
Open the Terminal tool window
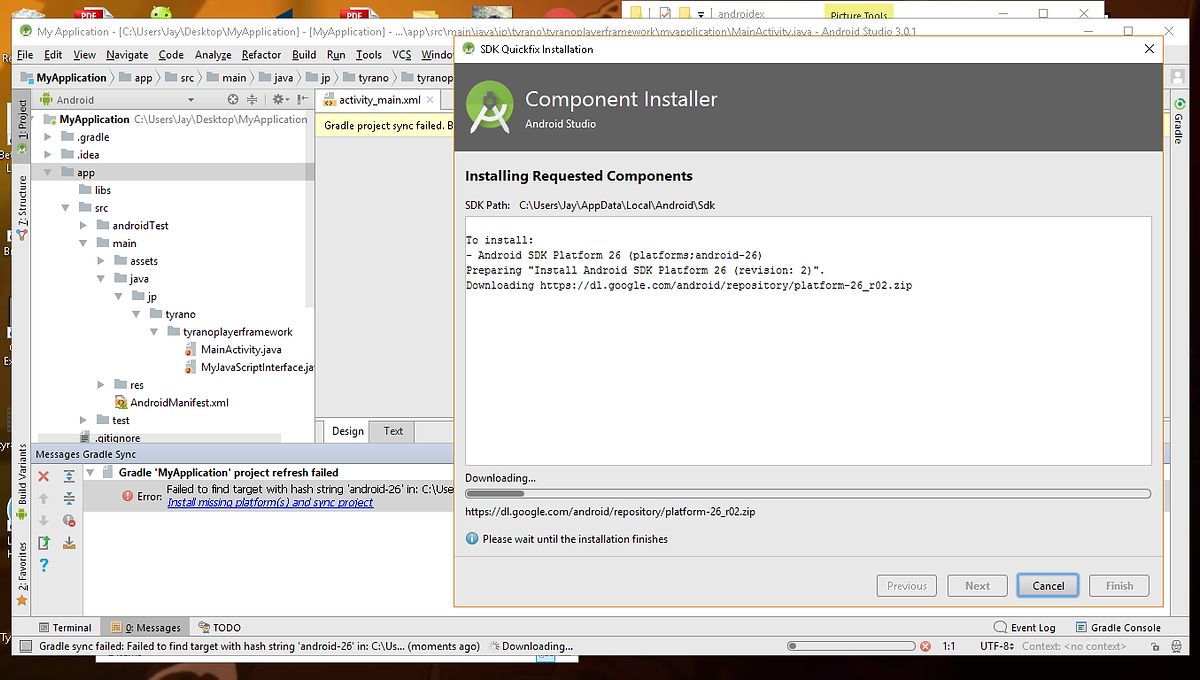point(64,628)
